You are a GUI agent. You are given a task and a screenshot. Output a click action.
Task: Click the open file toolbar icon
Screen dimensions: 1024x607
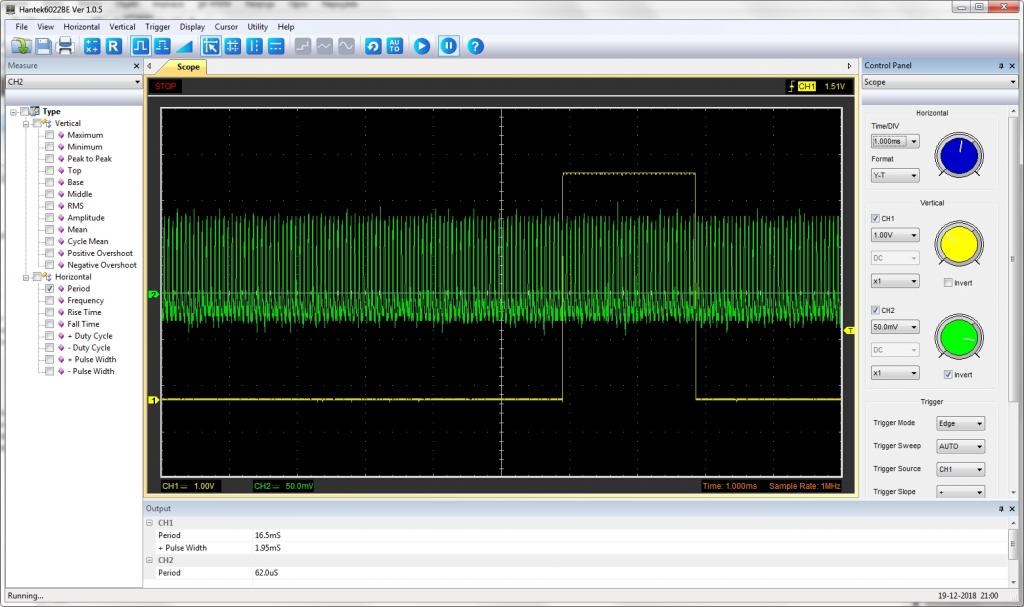coord(21,46)
